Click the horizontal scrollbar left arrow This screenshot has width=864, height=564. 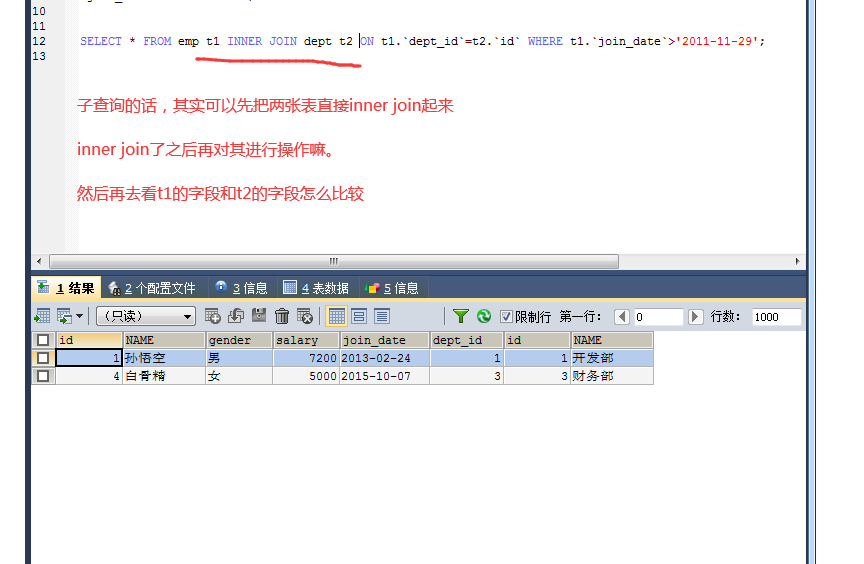(39, 261)
